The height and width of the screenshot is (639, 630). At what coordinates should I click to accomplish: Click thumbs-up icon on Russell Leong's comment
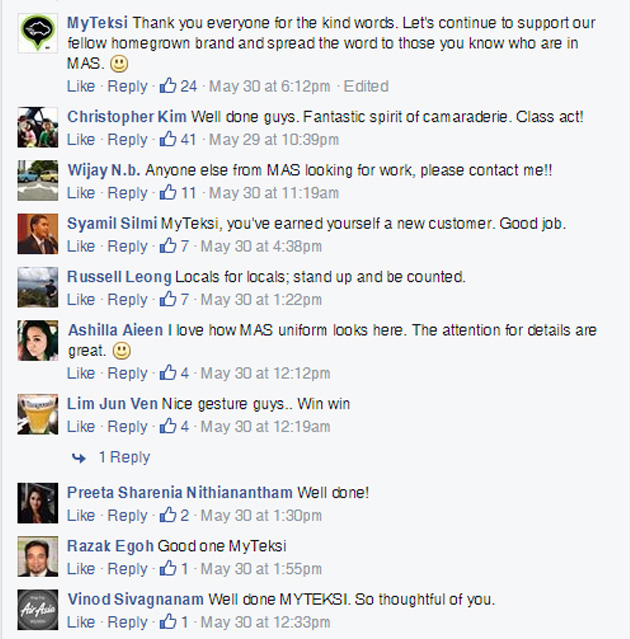click(x=168, y=300)
